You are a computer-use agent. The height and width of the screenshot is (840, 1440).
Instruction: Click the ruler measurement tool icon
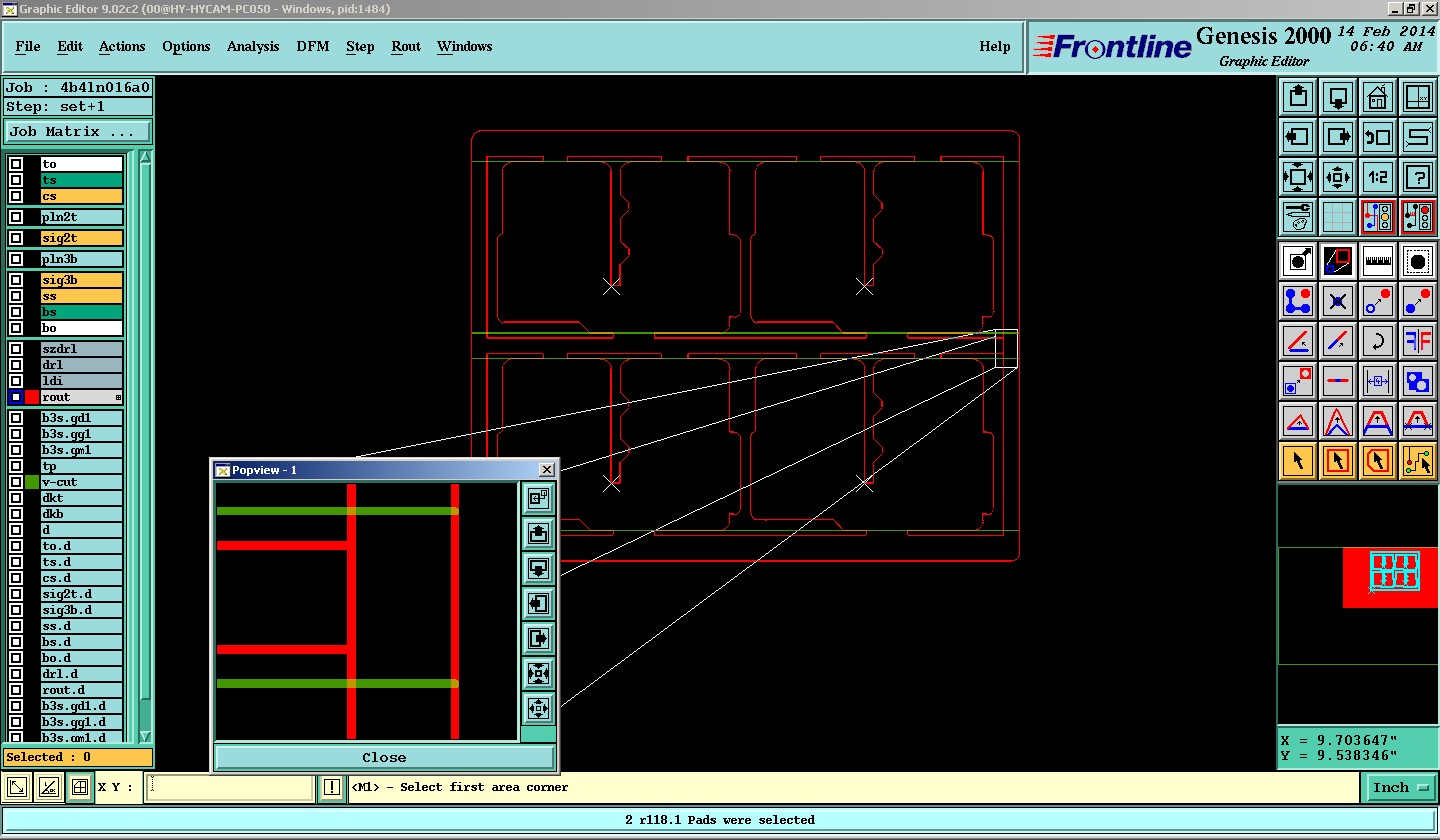(x=1378, y=261)
